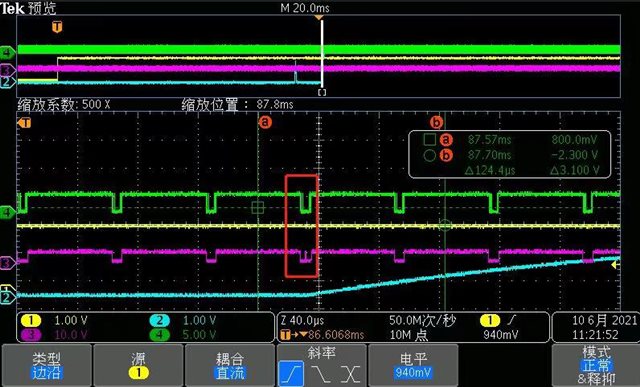Viewport: 640px width, 387px height.
Task: Click the orange trigger T marker in overview
Action: click(57, 27)
